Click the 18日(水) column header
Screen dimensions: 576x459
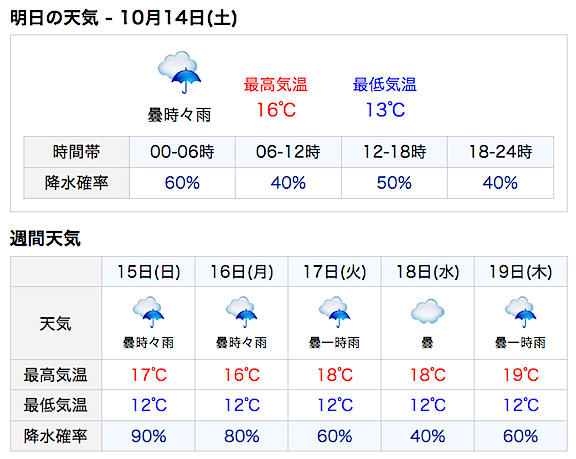point(428,272)
